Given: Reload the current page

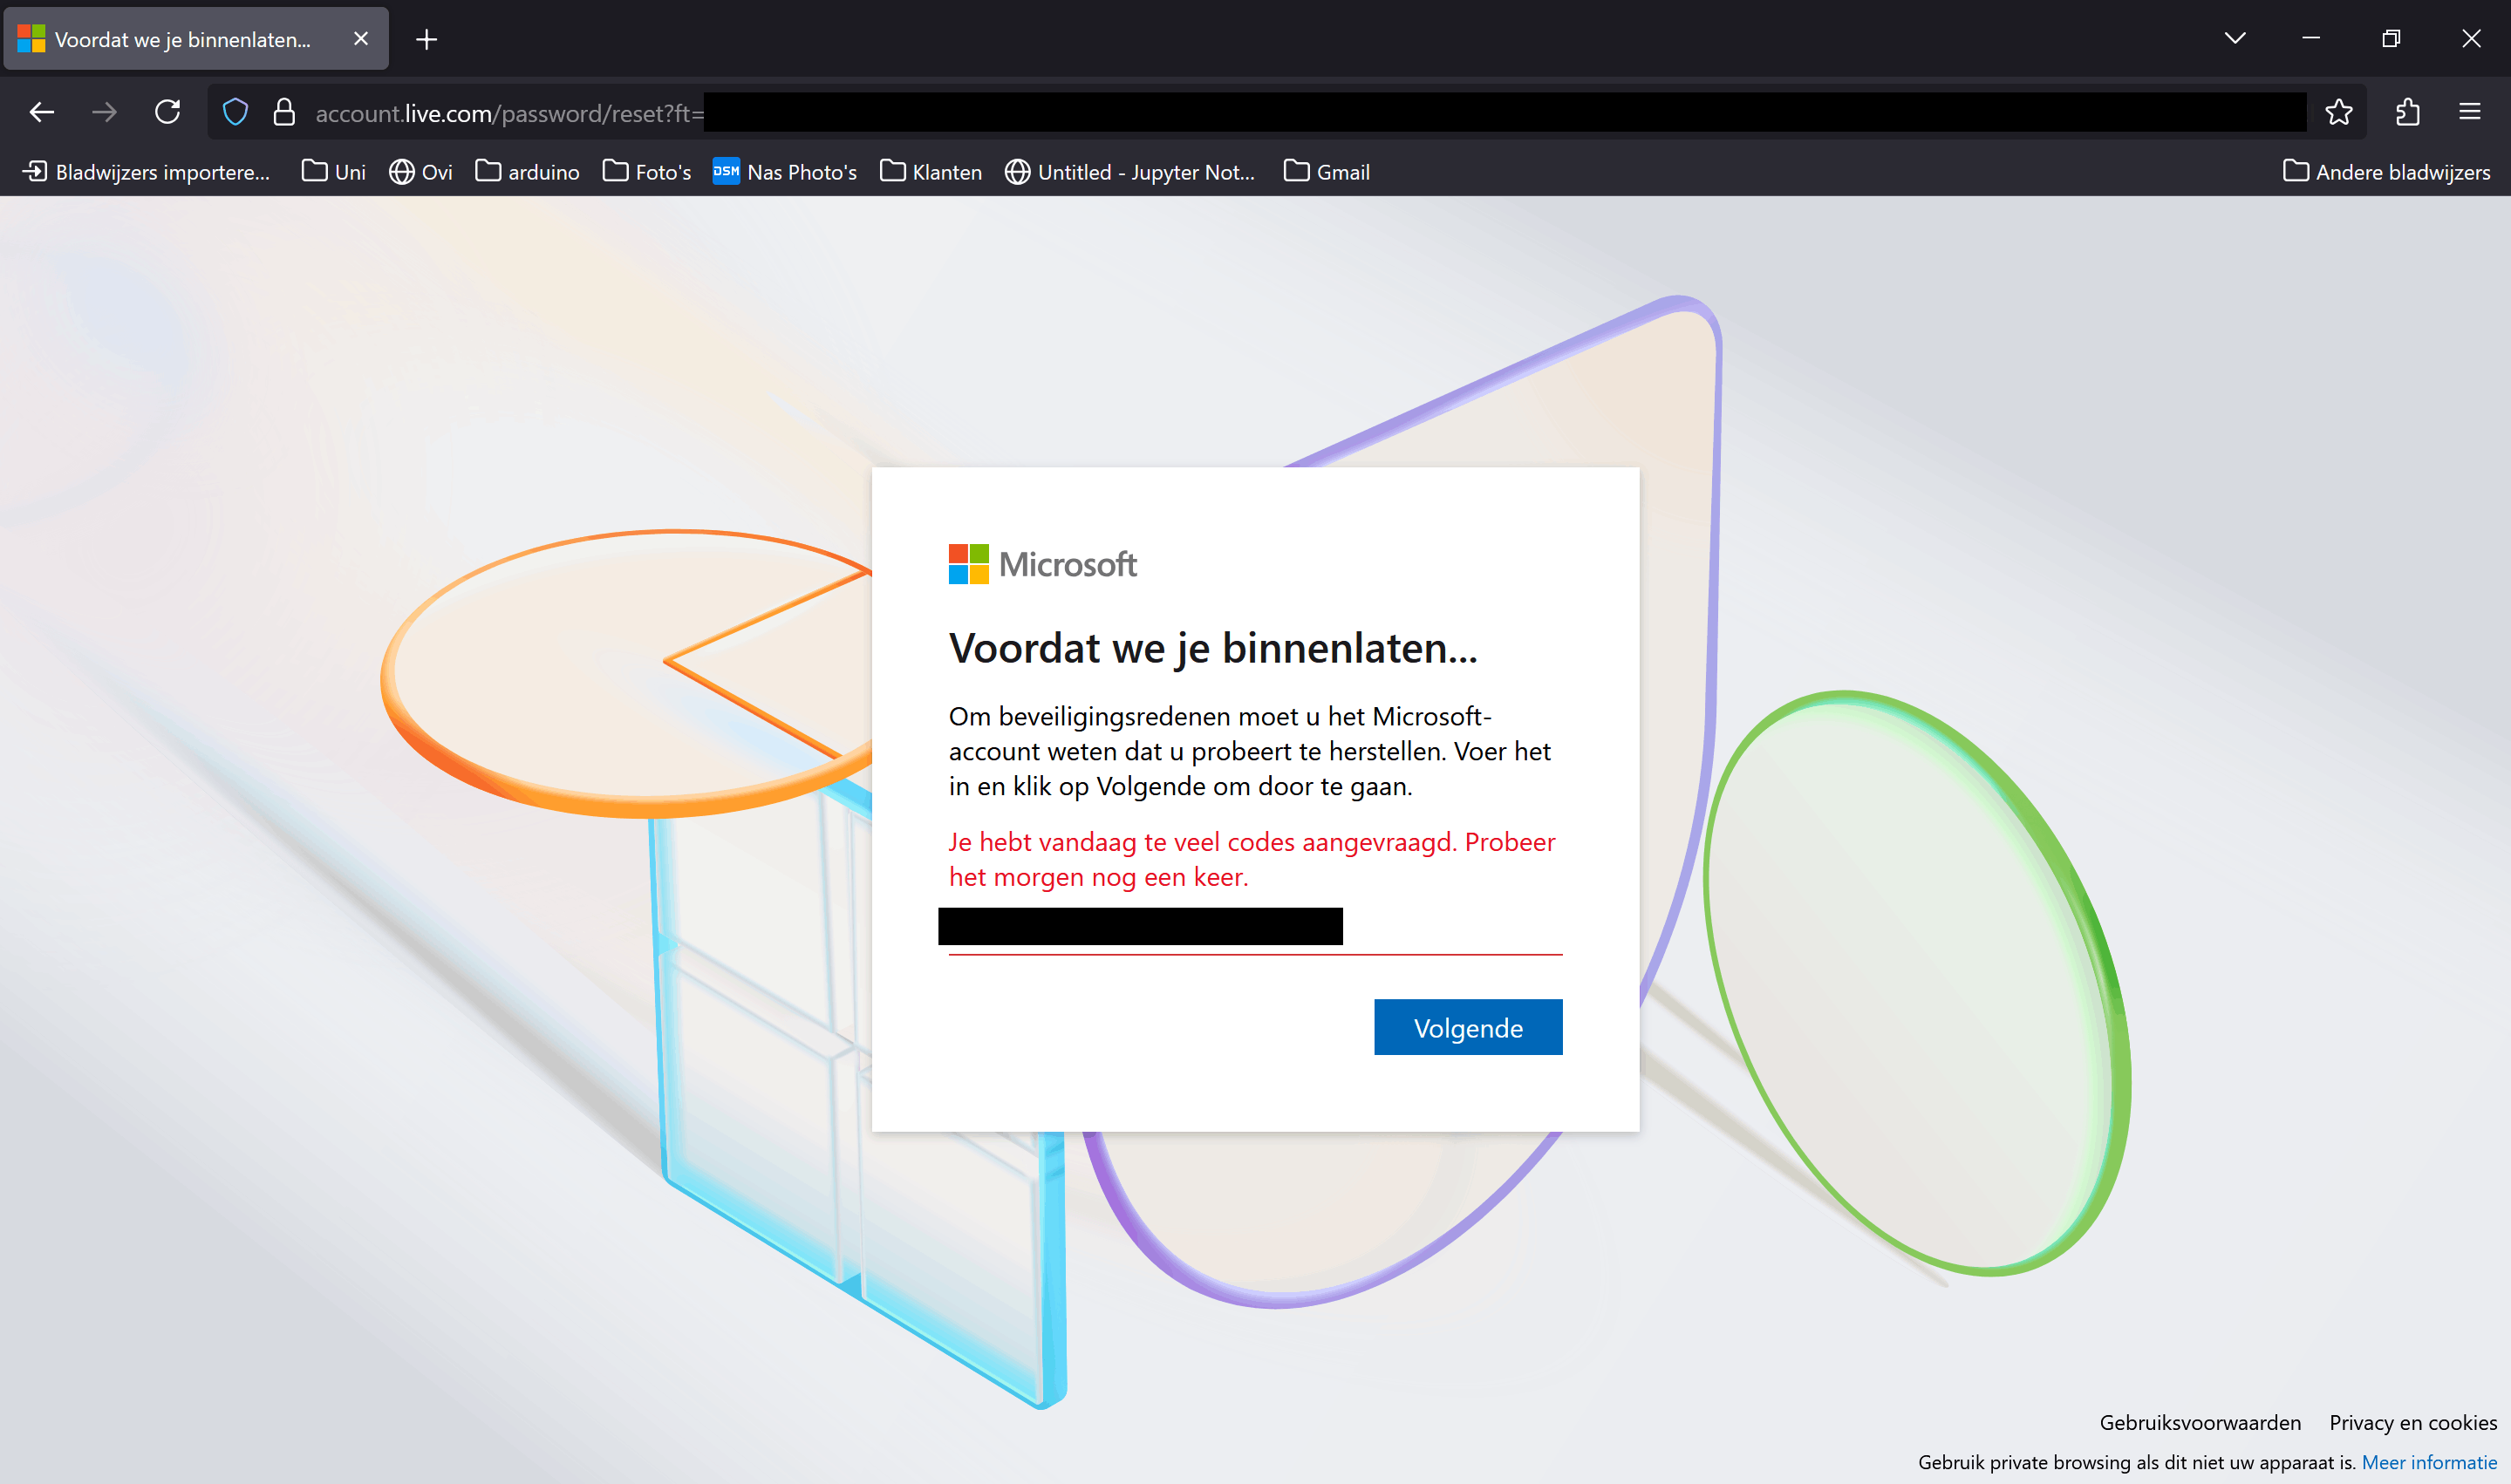Looking at the screenshot, I should (x=167, y=112).
